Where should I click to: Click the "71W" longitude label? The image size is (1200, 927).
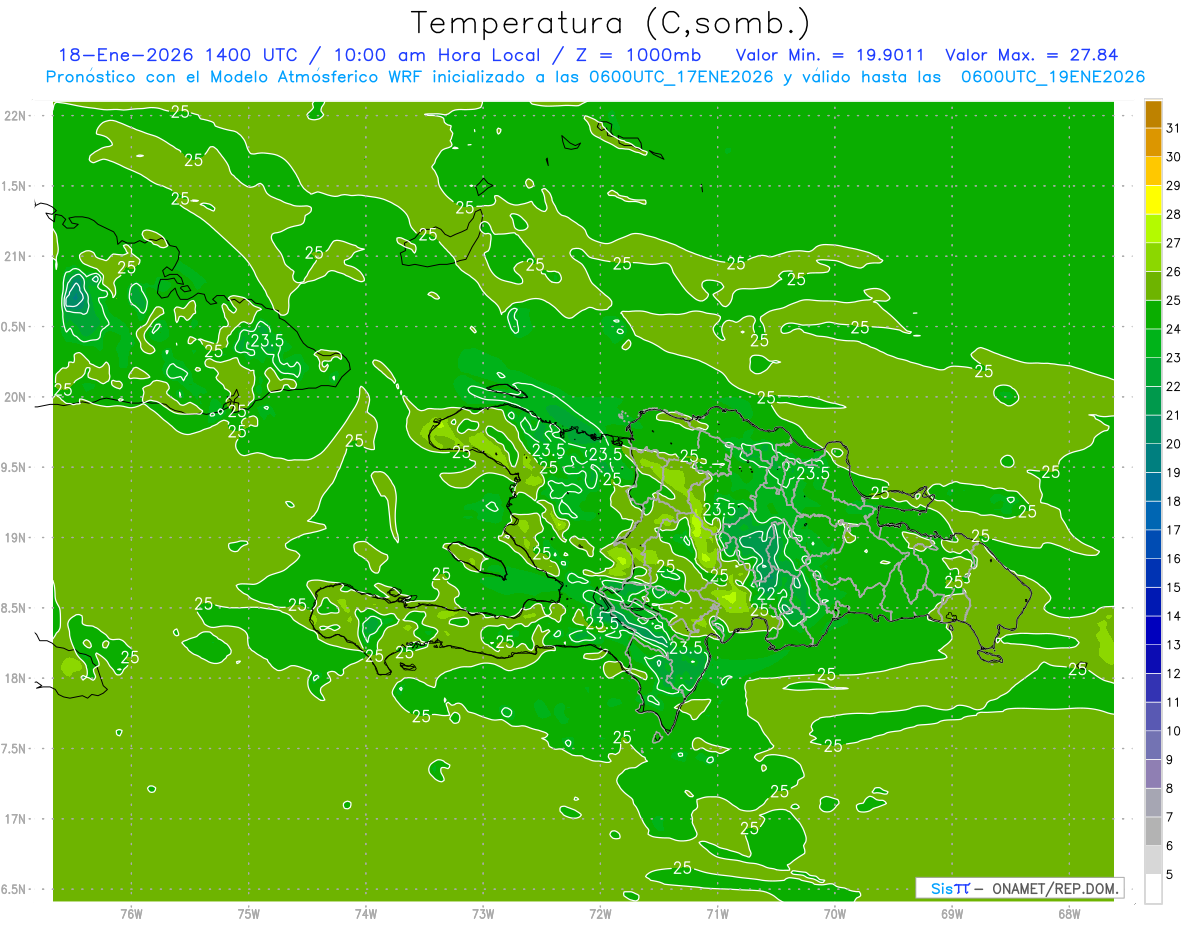(717, 913)
